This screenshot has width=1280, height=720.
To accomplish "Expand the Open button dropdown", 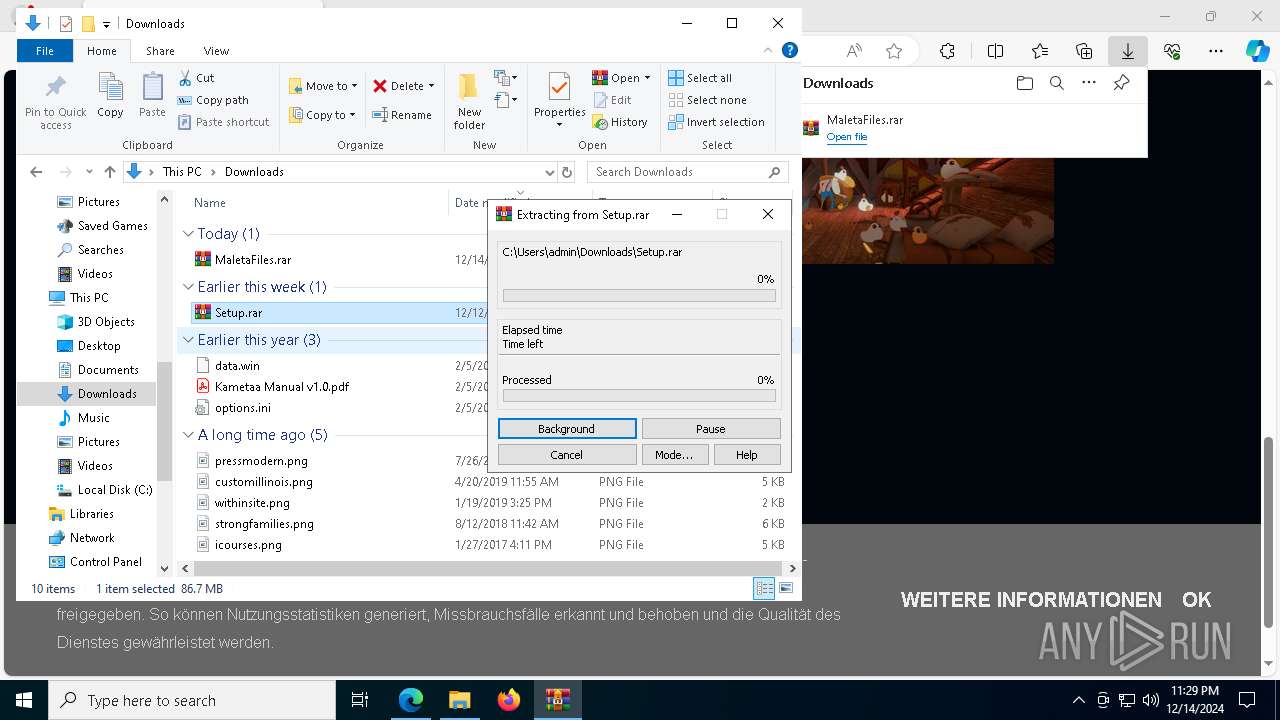I will [647, 78].
